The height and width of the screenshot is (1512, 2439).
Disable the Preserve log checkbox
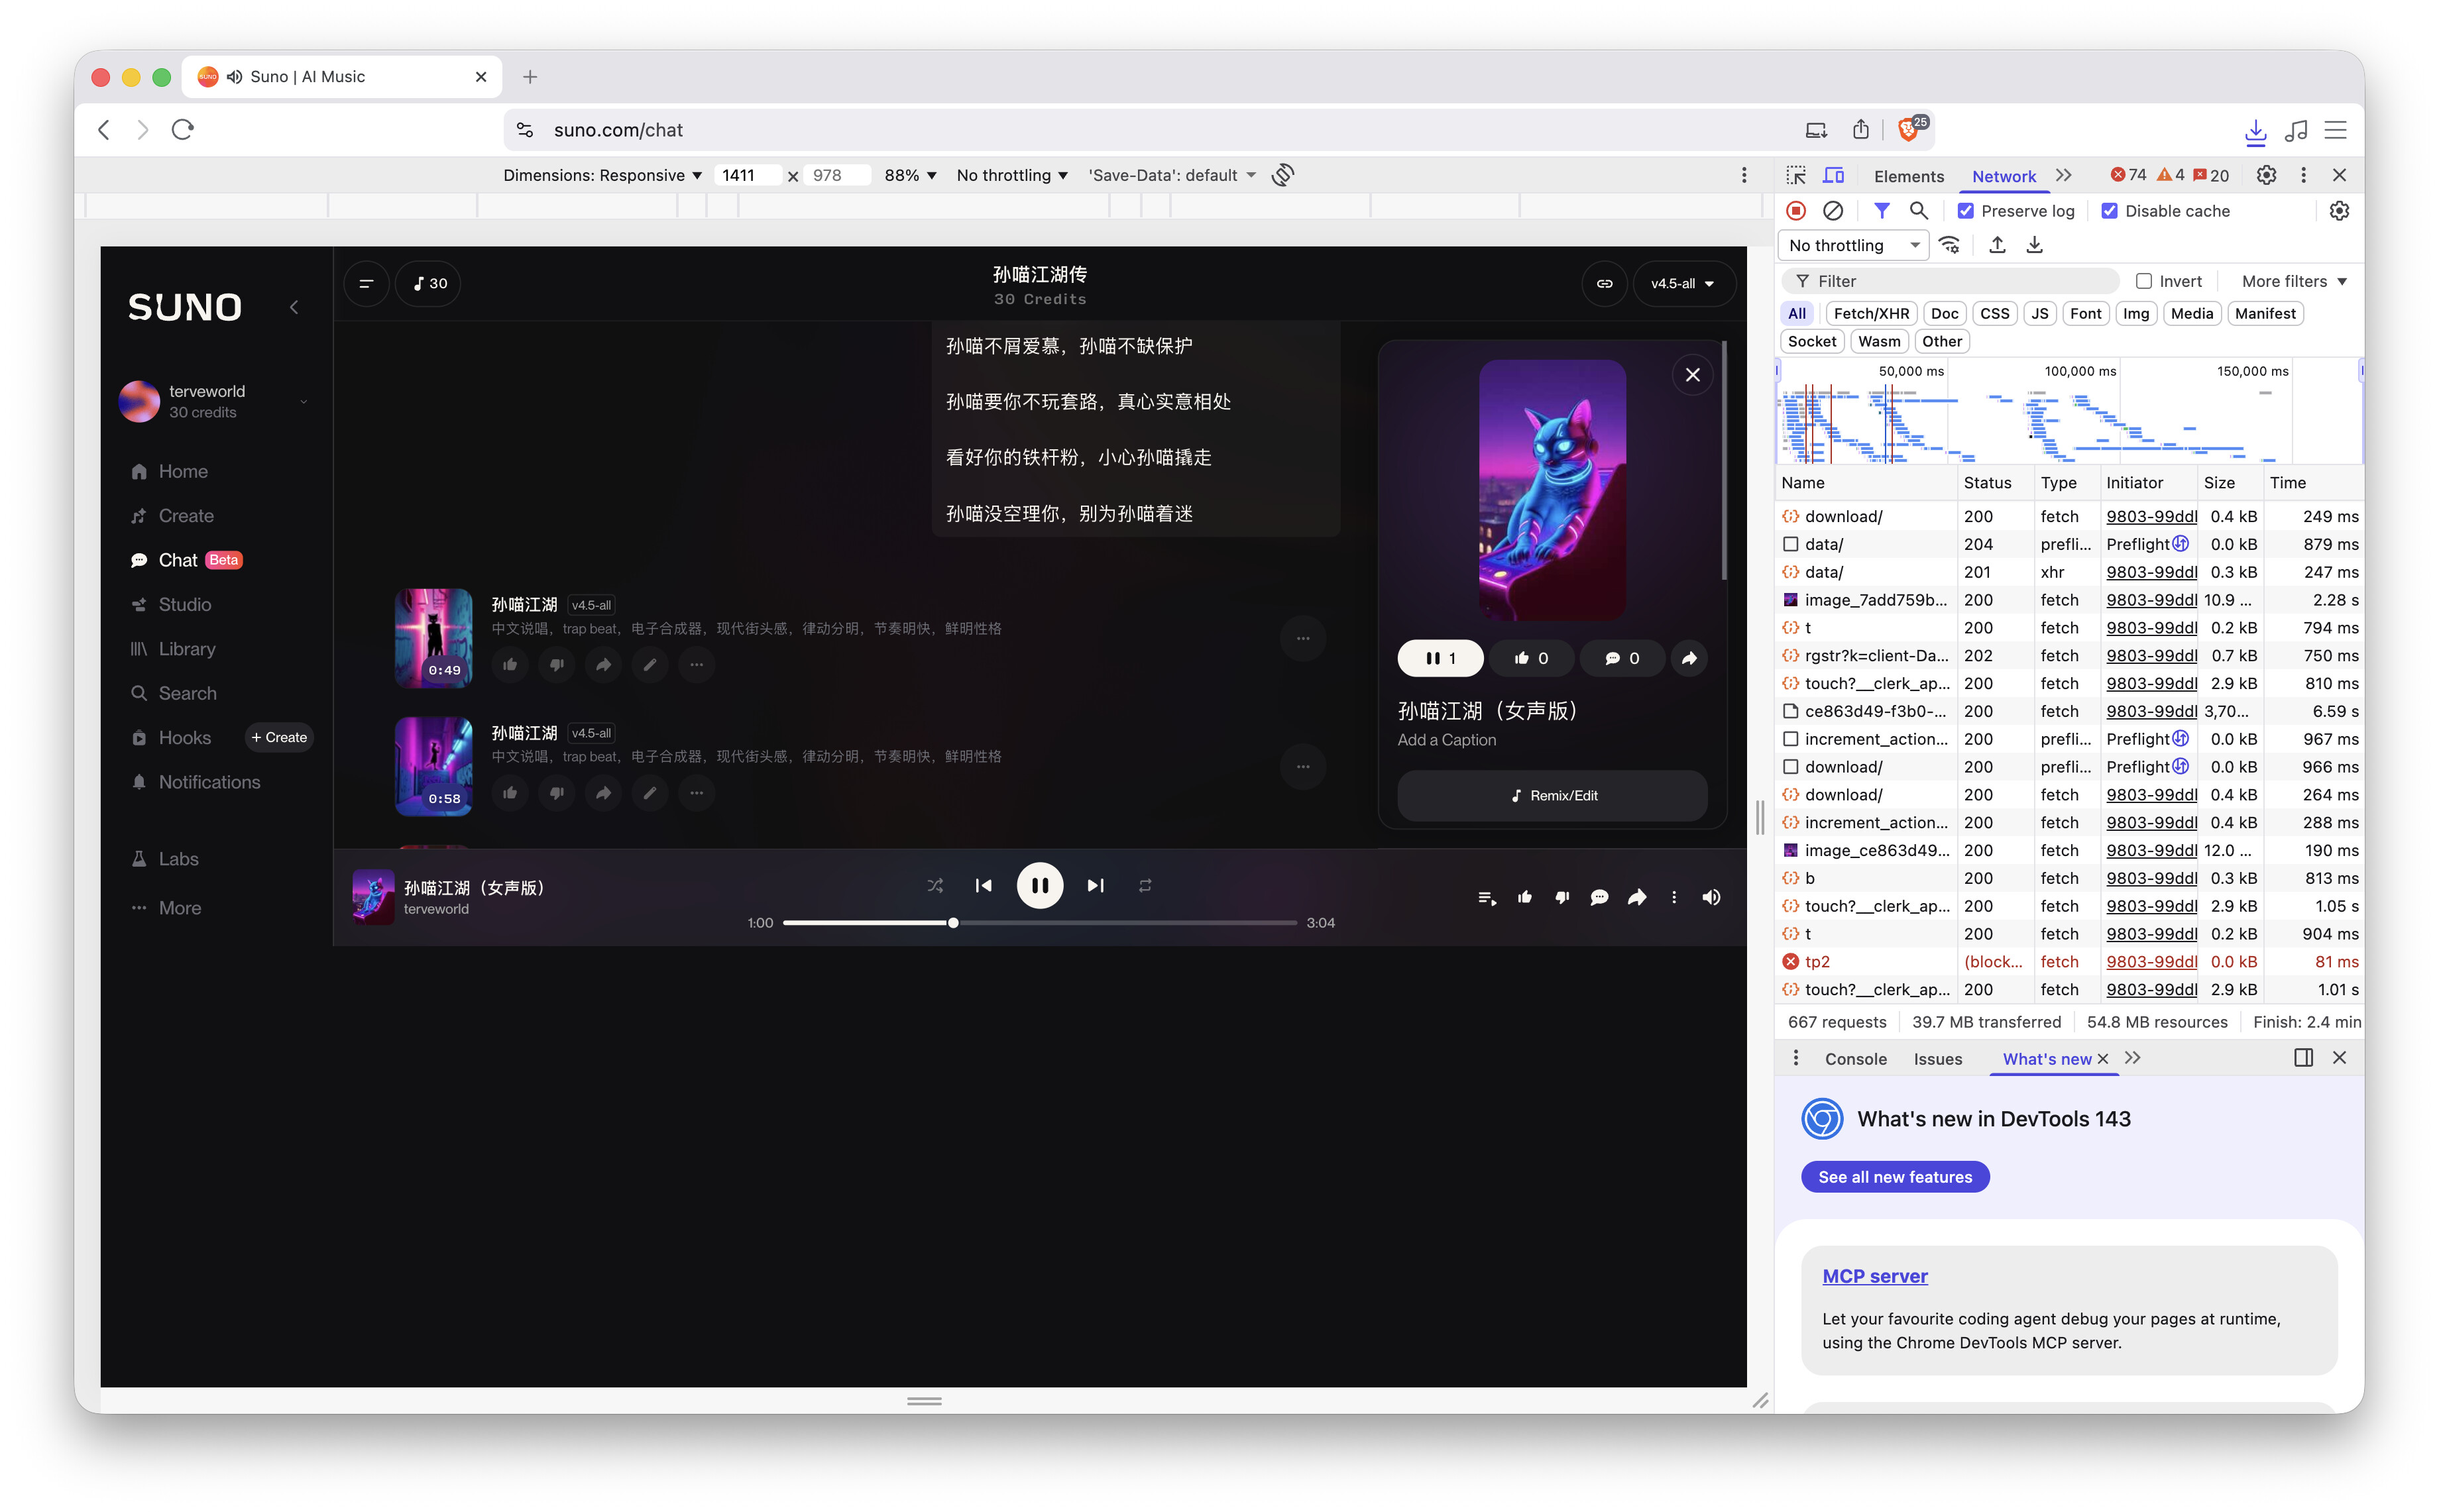point(1965,211)
